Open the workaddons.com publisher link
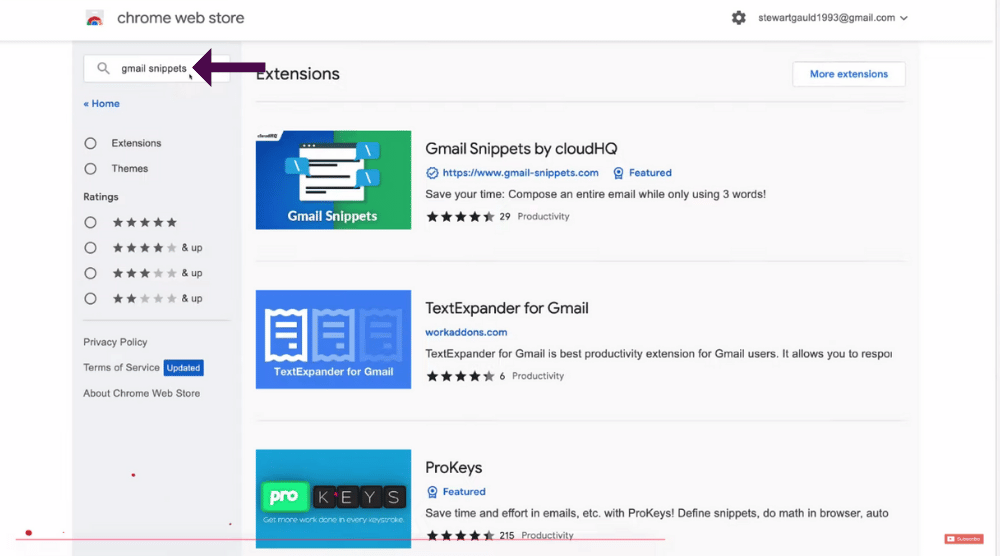1000x556 pixels. [x=466, y=332]
